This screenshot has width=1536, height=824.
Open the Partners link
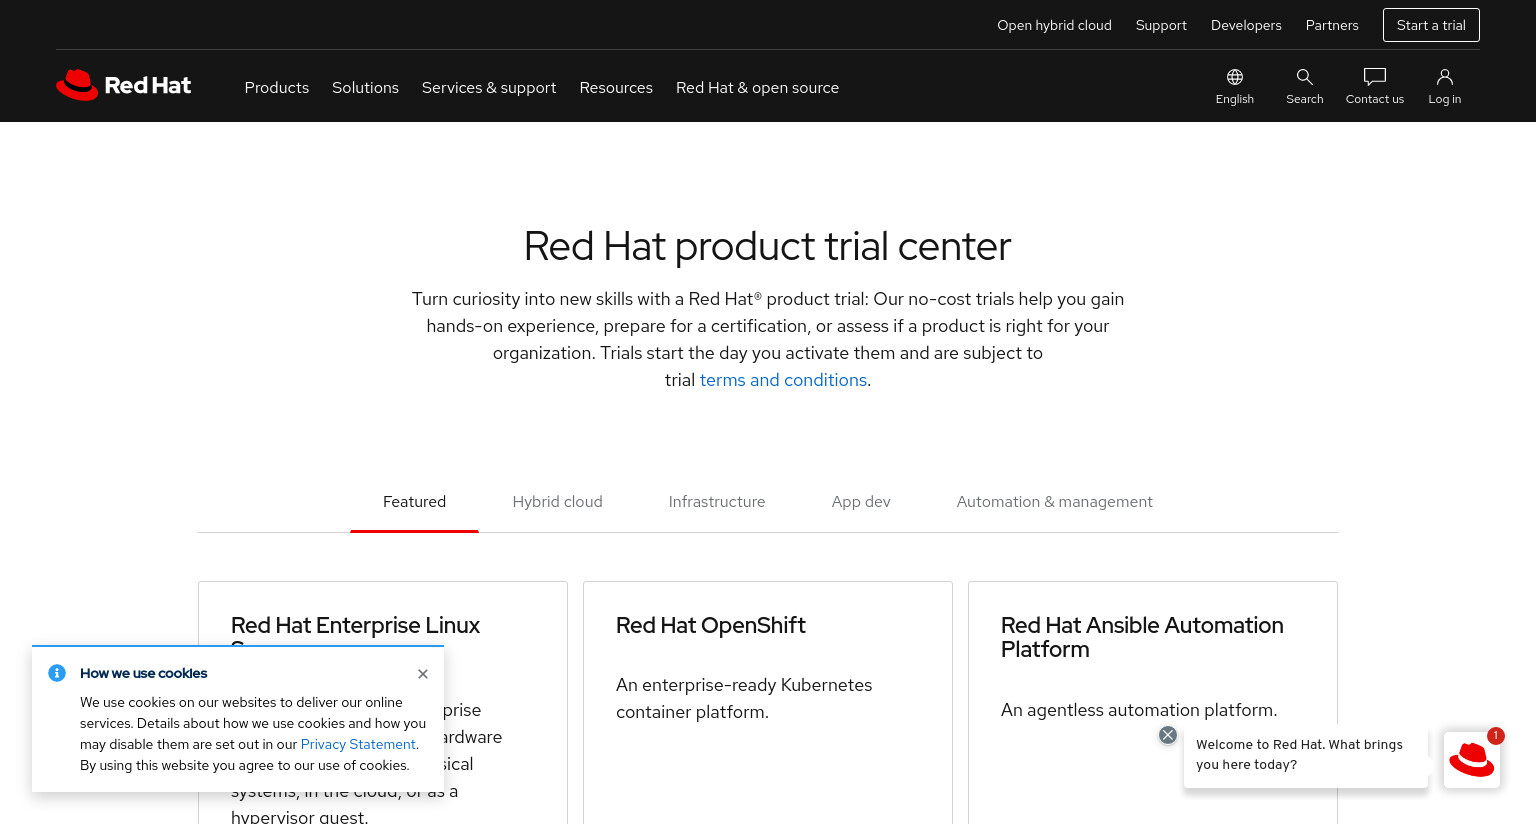pos(1332,25)
